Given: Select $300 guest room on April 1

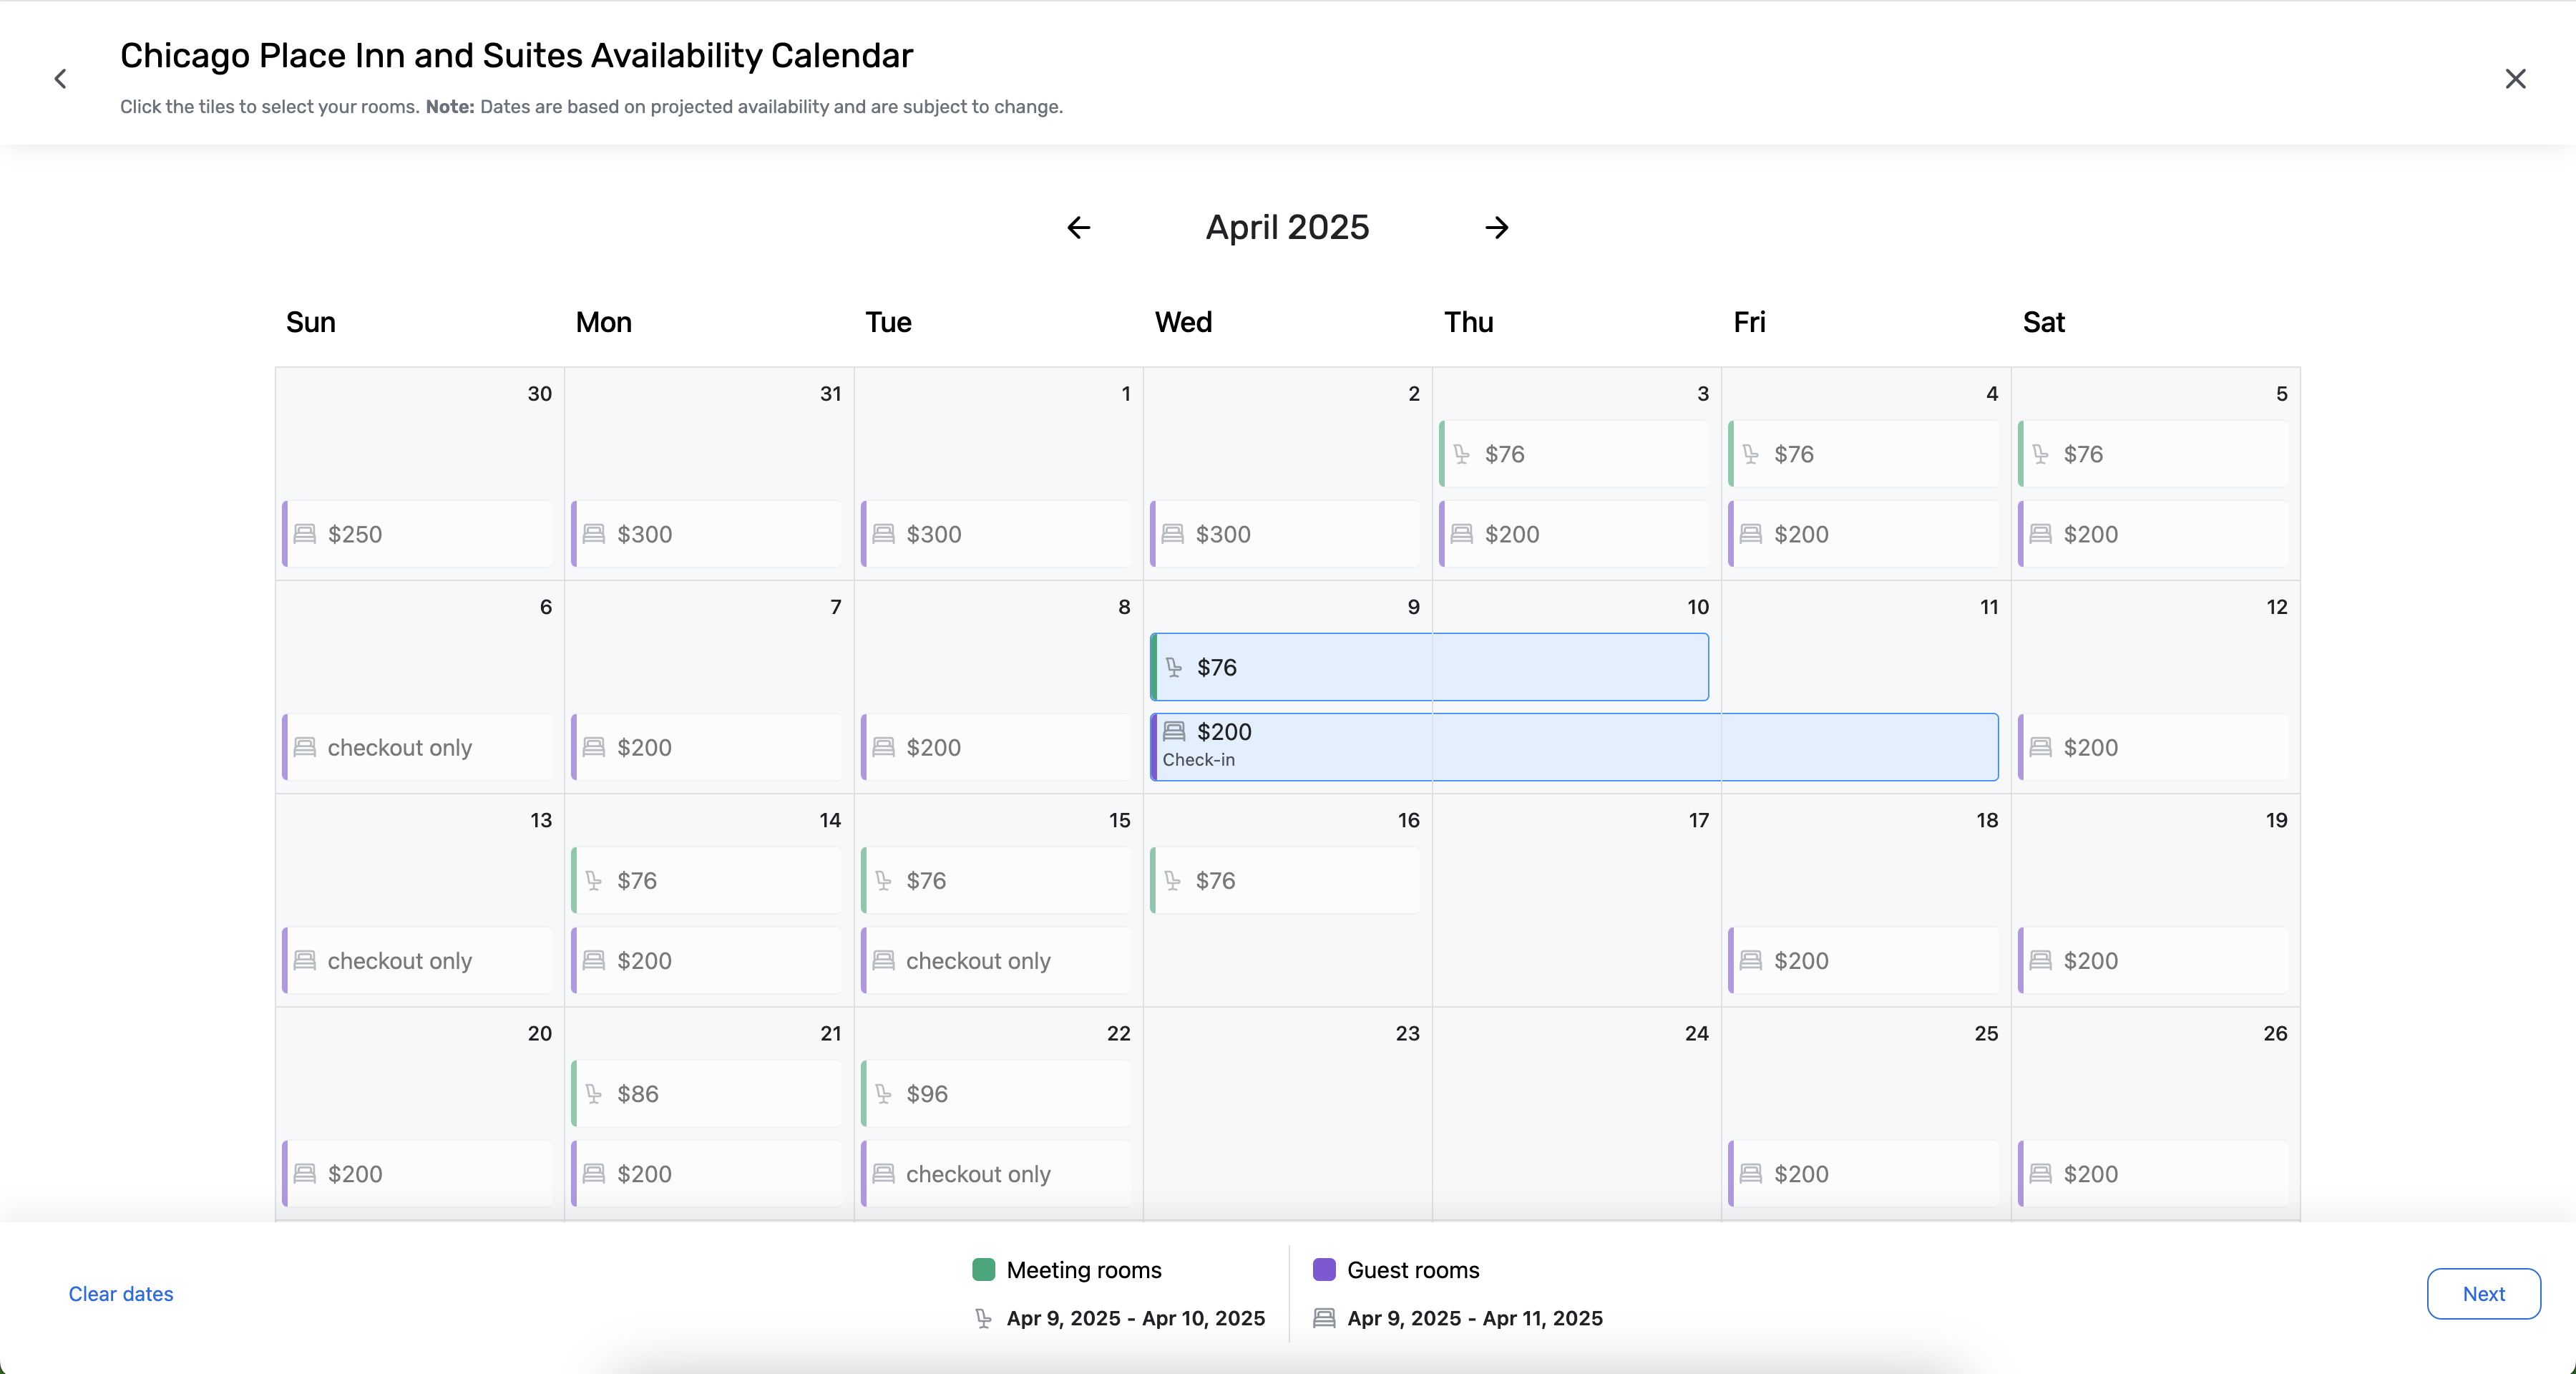Looking at the screenshot, I should (x=997, y=534).
